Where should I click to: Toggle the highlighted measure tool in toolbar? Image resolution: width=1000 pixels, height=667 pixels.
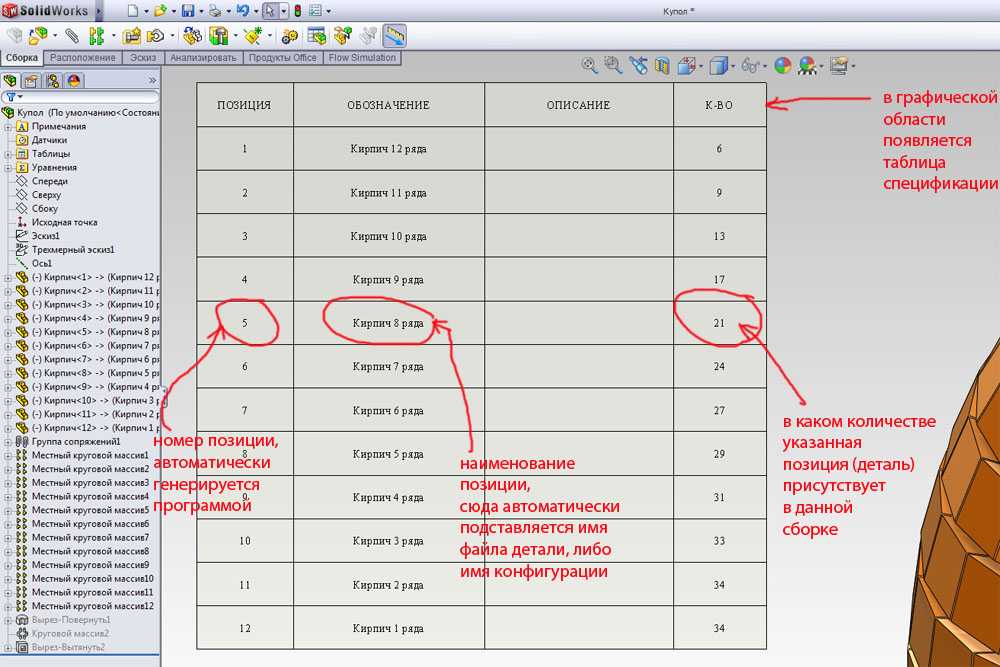[x=394, y=36]
